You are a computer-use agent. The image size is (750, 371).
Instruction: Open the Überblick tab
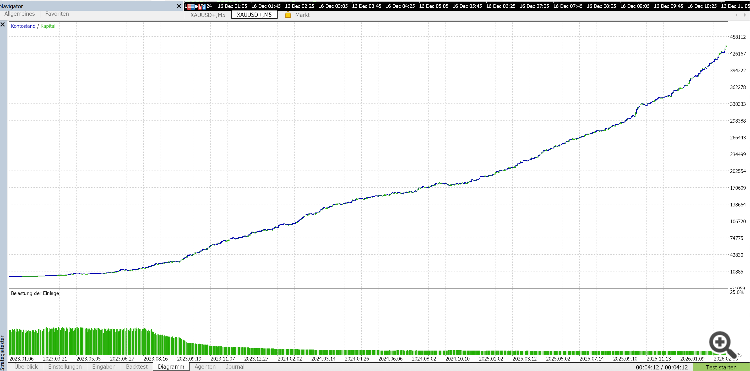coord(27,367)
